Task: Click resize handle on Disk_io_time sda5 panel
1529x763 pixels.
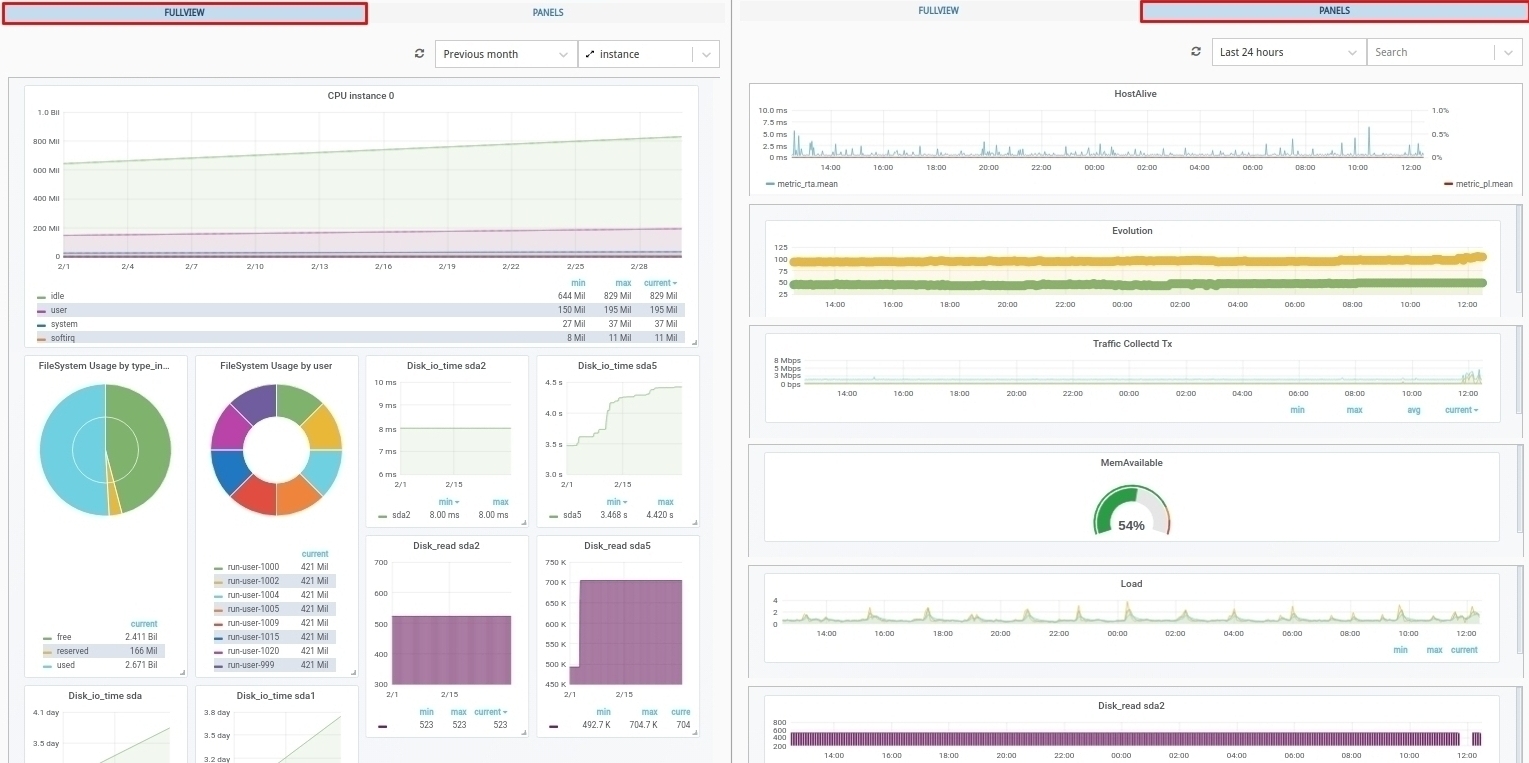Action: click(694, 522)
